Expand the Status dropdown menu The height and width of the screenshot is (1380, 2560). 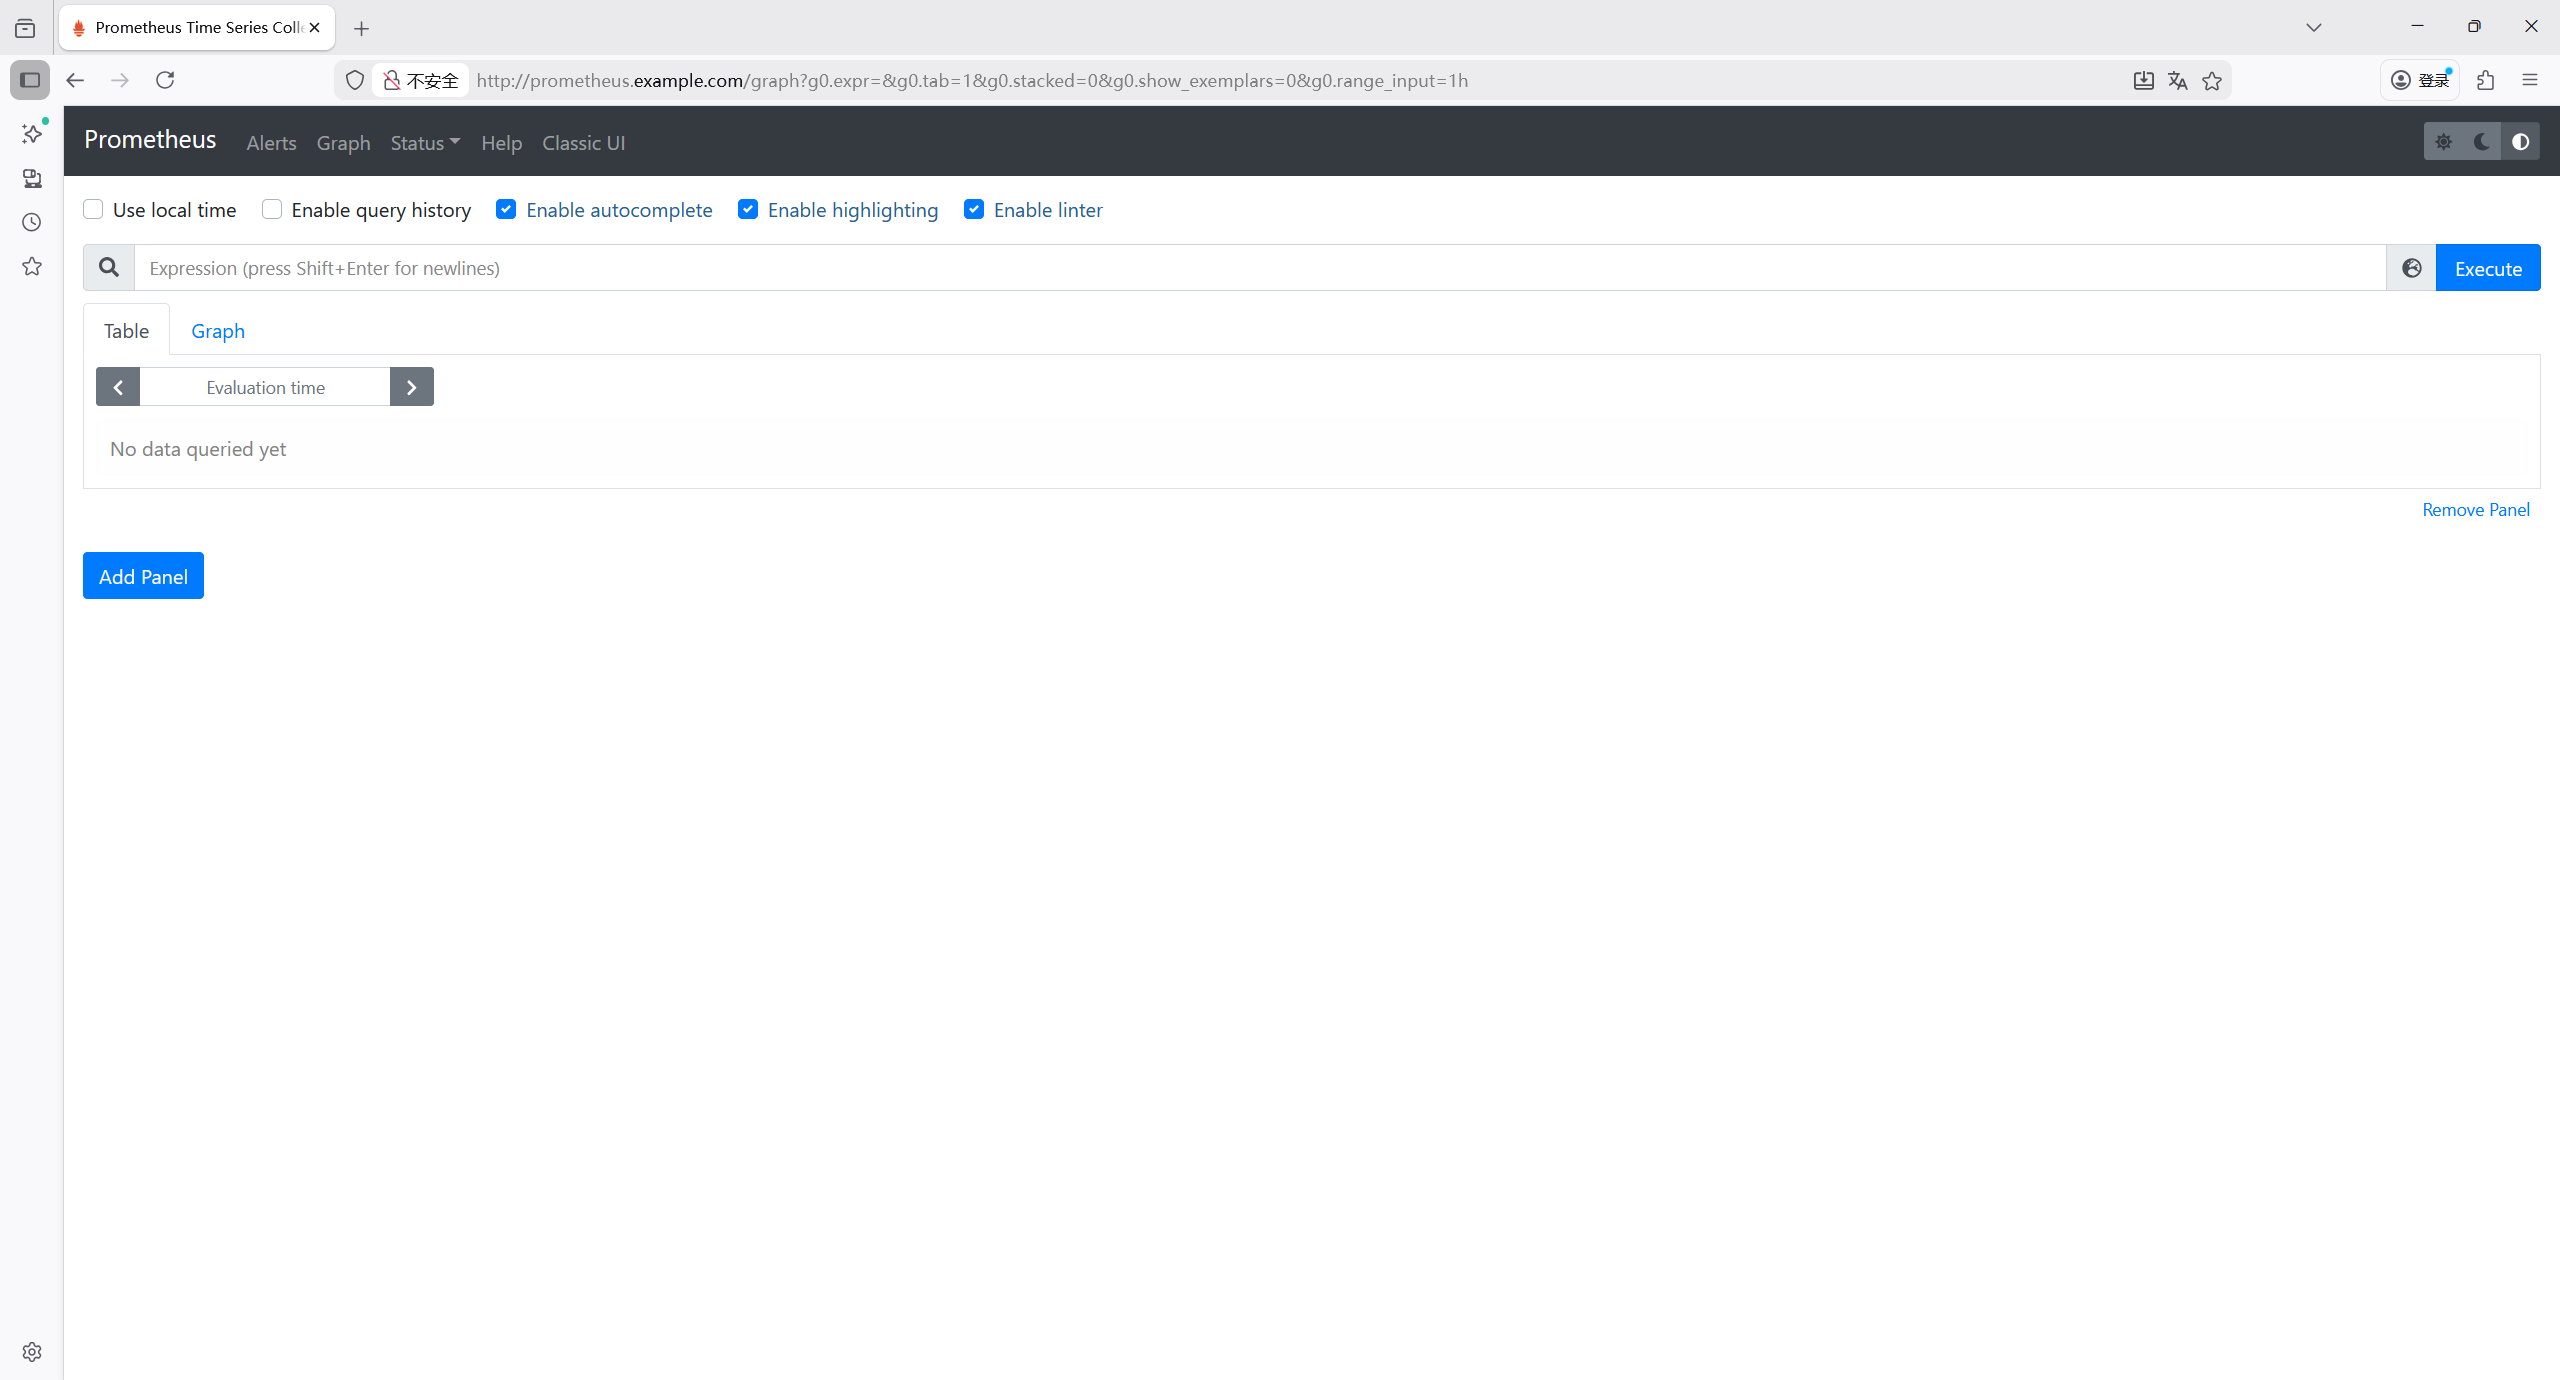pyautogui.click(x=425, y=143)
